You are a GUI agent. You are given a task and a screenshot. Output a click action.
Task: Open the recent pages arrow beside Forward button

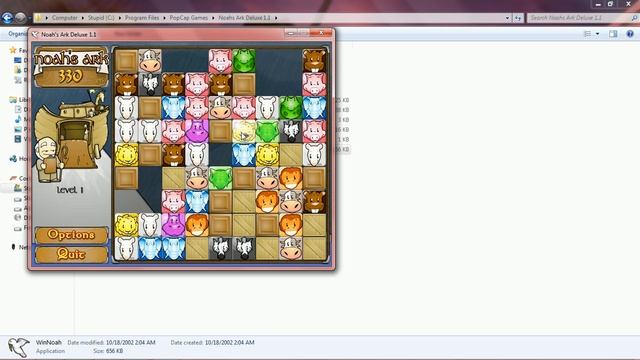point(29,18)
